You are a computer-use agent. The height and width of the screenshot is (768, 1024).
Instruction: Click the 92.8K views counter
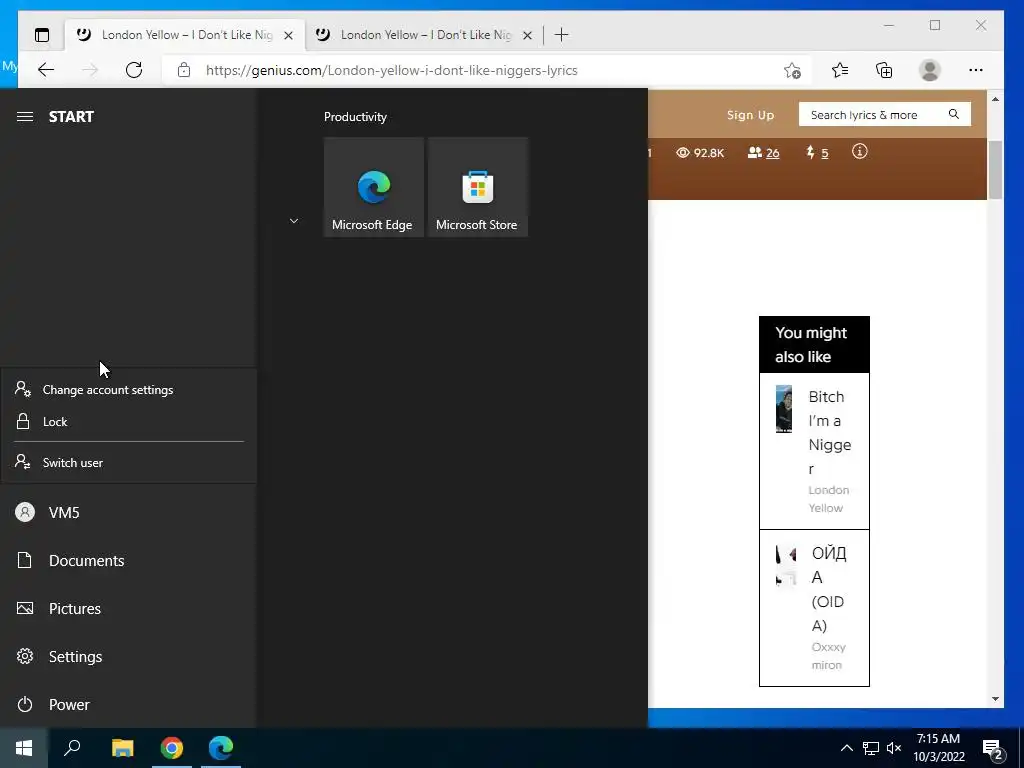(700, 153)
